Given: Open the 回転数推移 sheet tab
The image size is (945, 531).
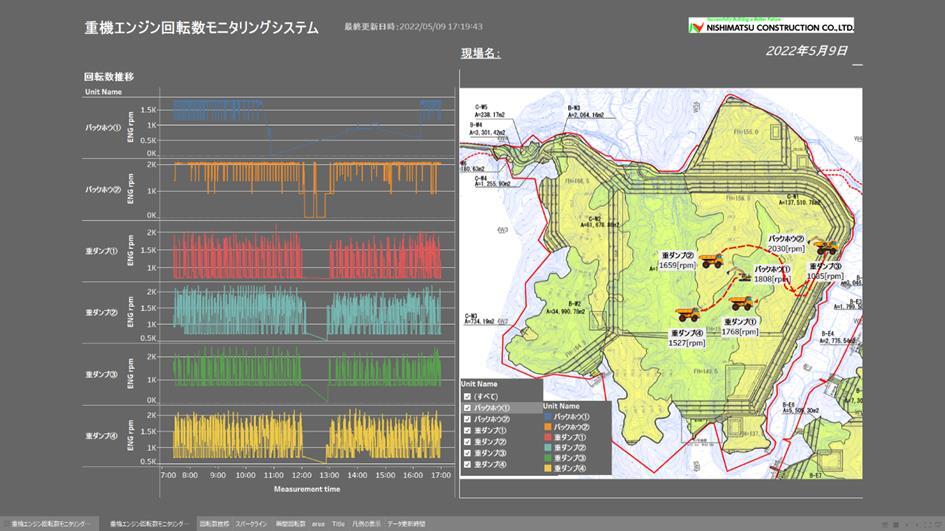Looking at the screenshot, I should pos(214,523).
